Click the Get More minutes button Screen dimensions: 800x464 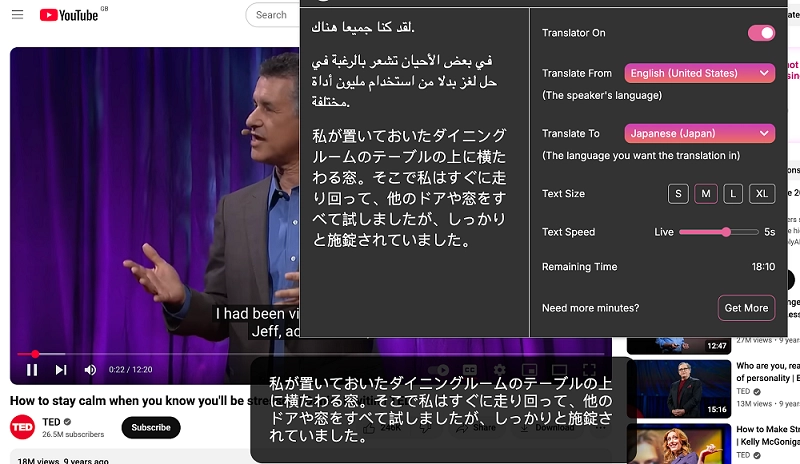pos(746,308)
